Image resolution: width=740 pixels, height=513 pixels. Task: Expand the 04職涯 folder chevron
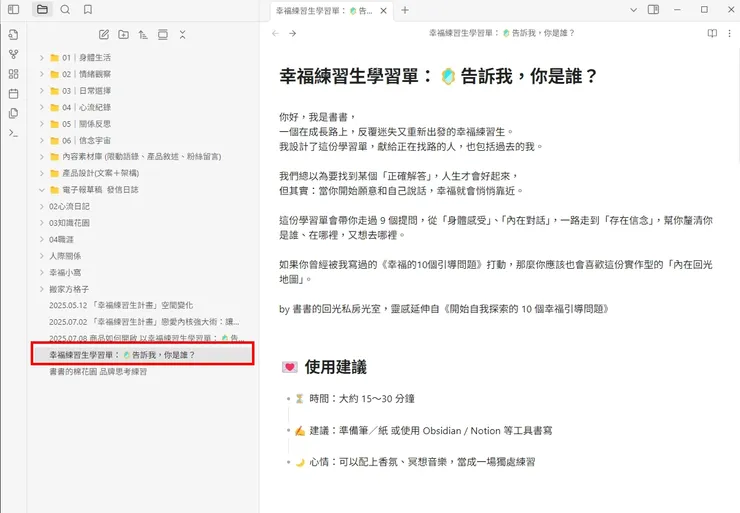click(42, 239)
